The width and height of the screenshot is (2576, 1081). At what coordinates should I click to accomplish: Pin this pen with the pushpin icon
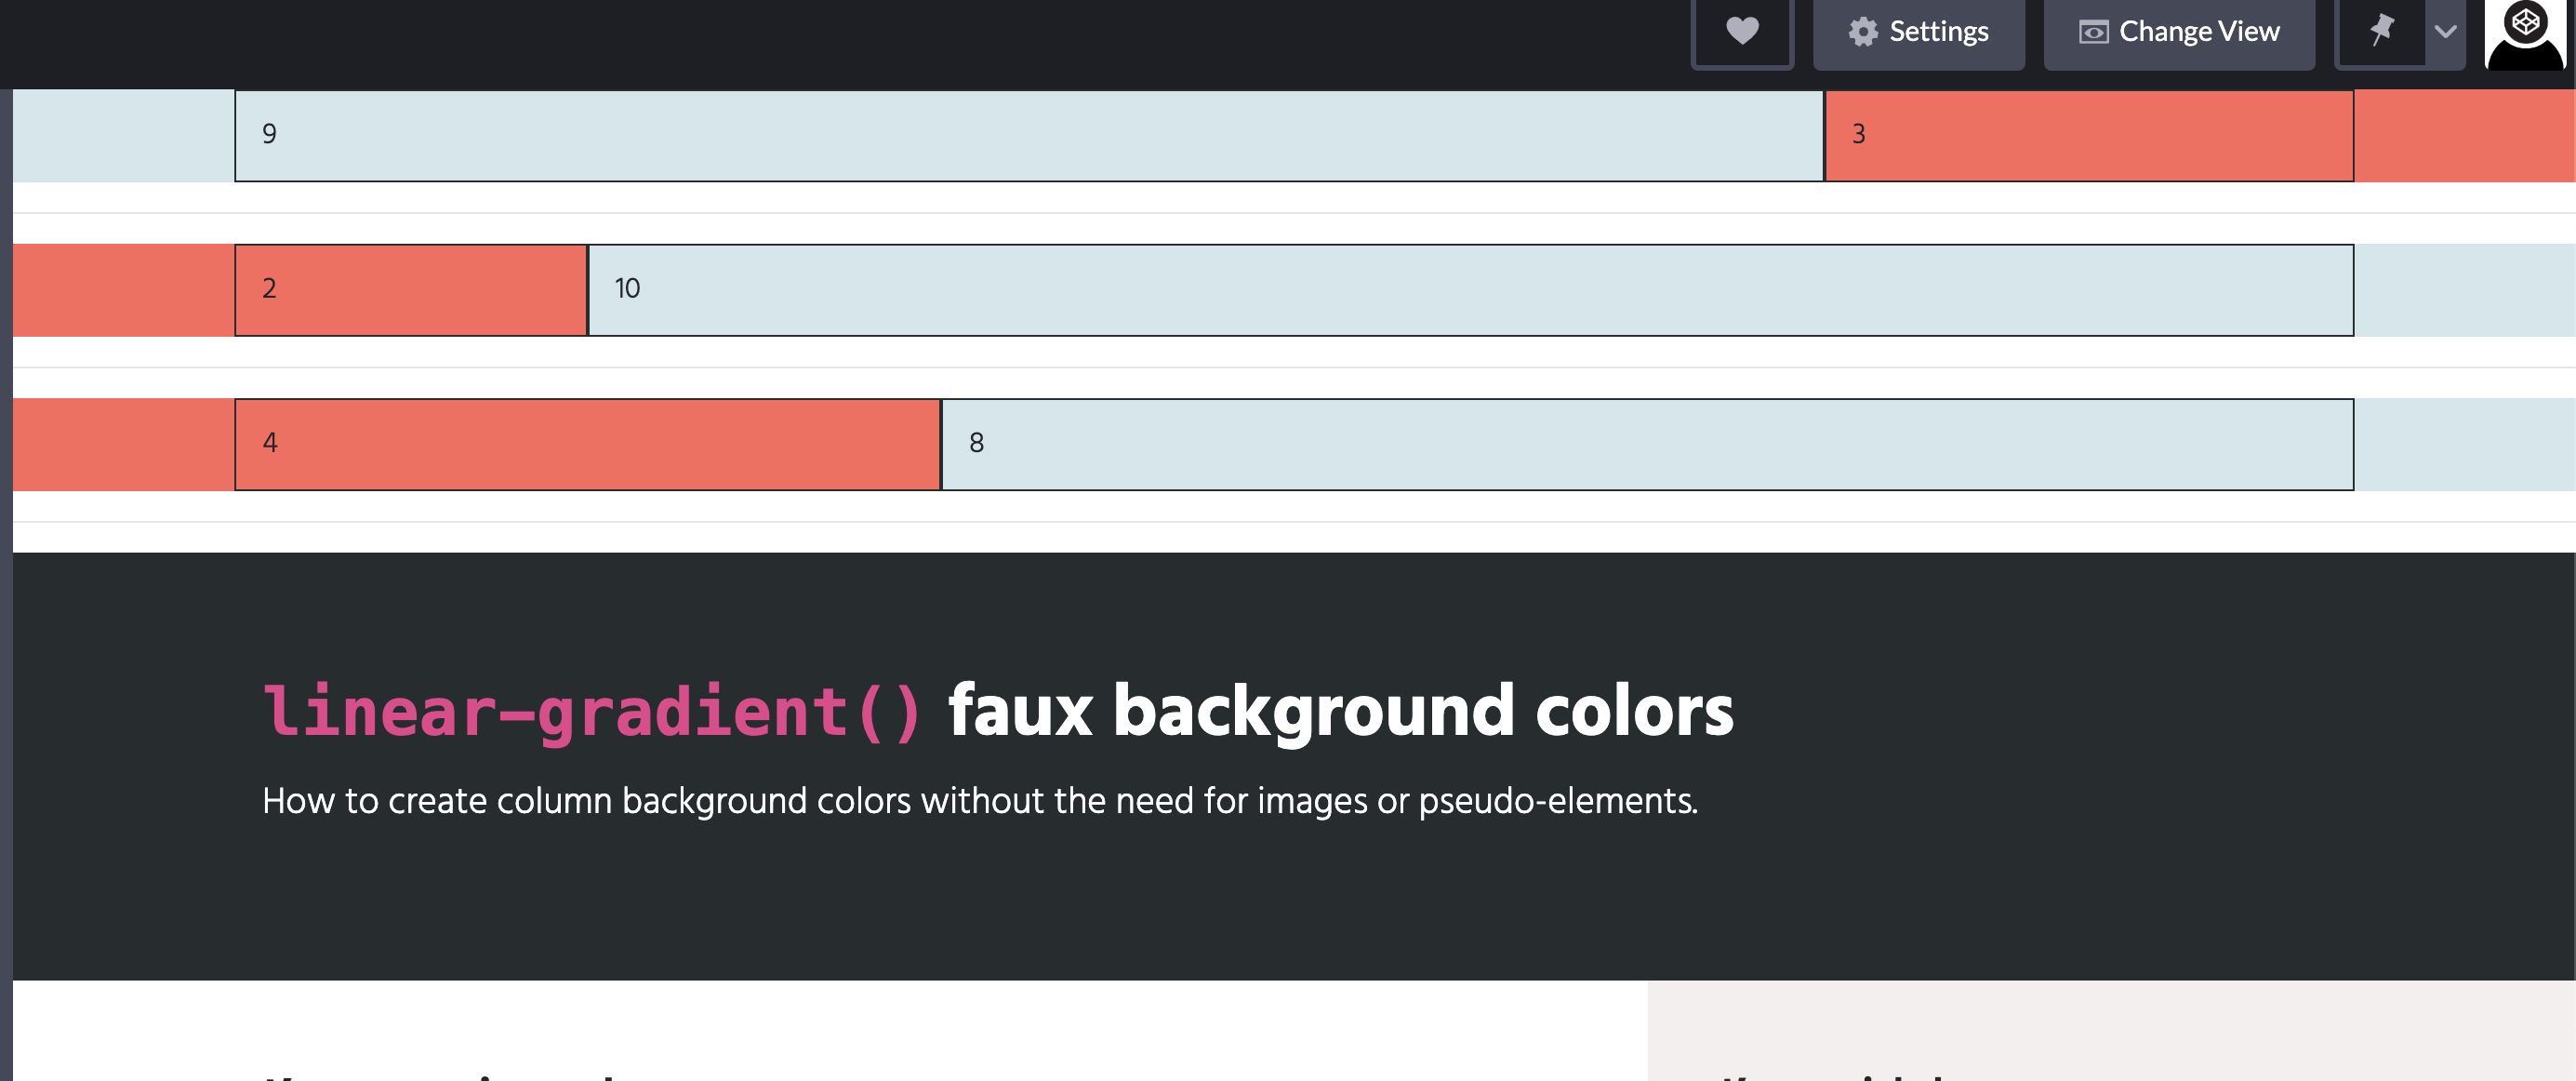point(2381,30)
